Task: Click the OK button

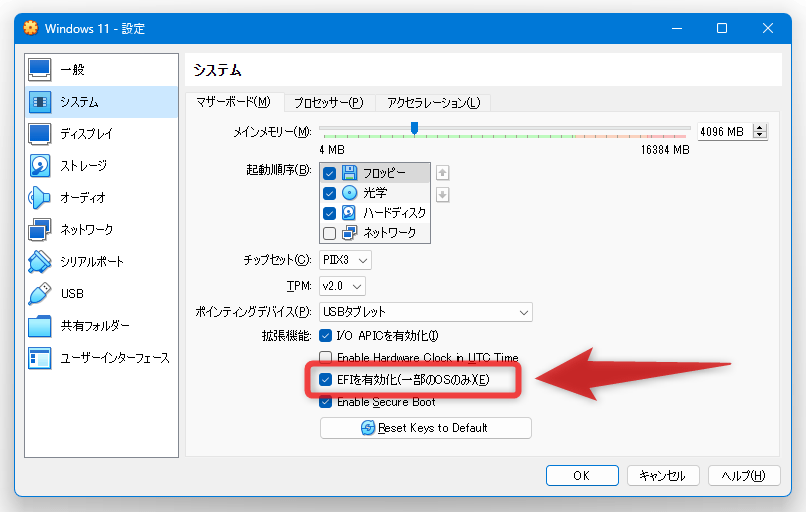Action: point(582,476)
